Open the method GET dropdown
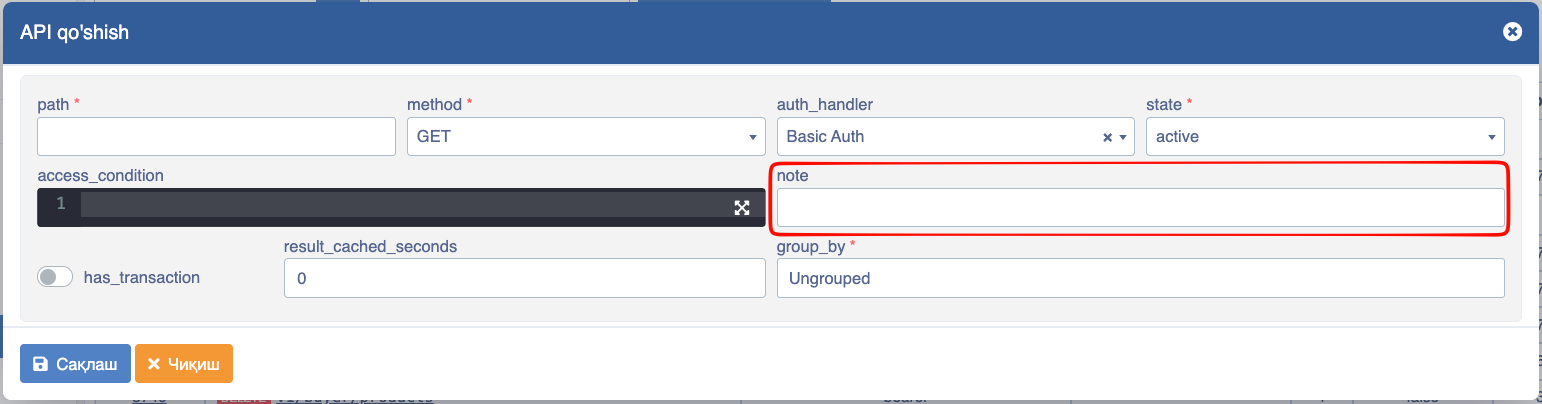 (586, 136)
